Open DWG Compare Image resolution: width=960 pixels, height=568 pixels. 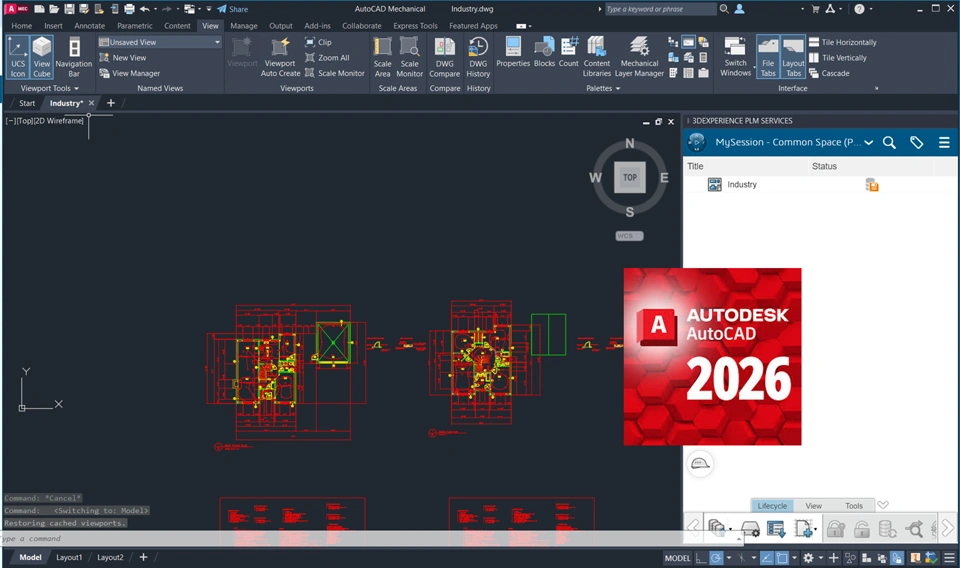[444, 57]
